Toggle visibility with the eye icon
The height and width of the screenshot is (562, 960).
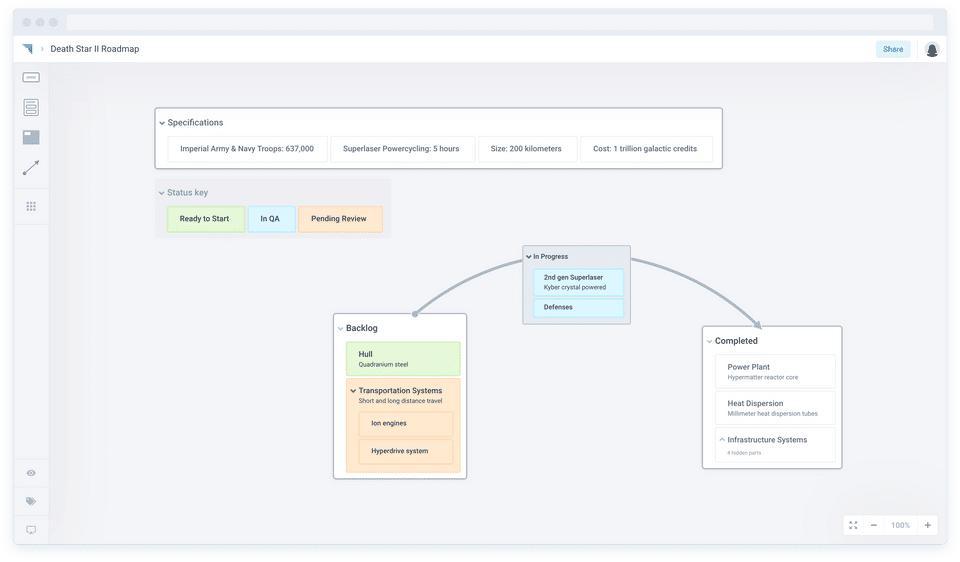pos(31,473)
